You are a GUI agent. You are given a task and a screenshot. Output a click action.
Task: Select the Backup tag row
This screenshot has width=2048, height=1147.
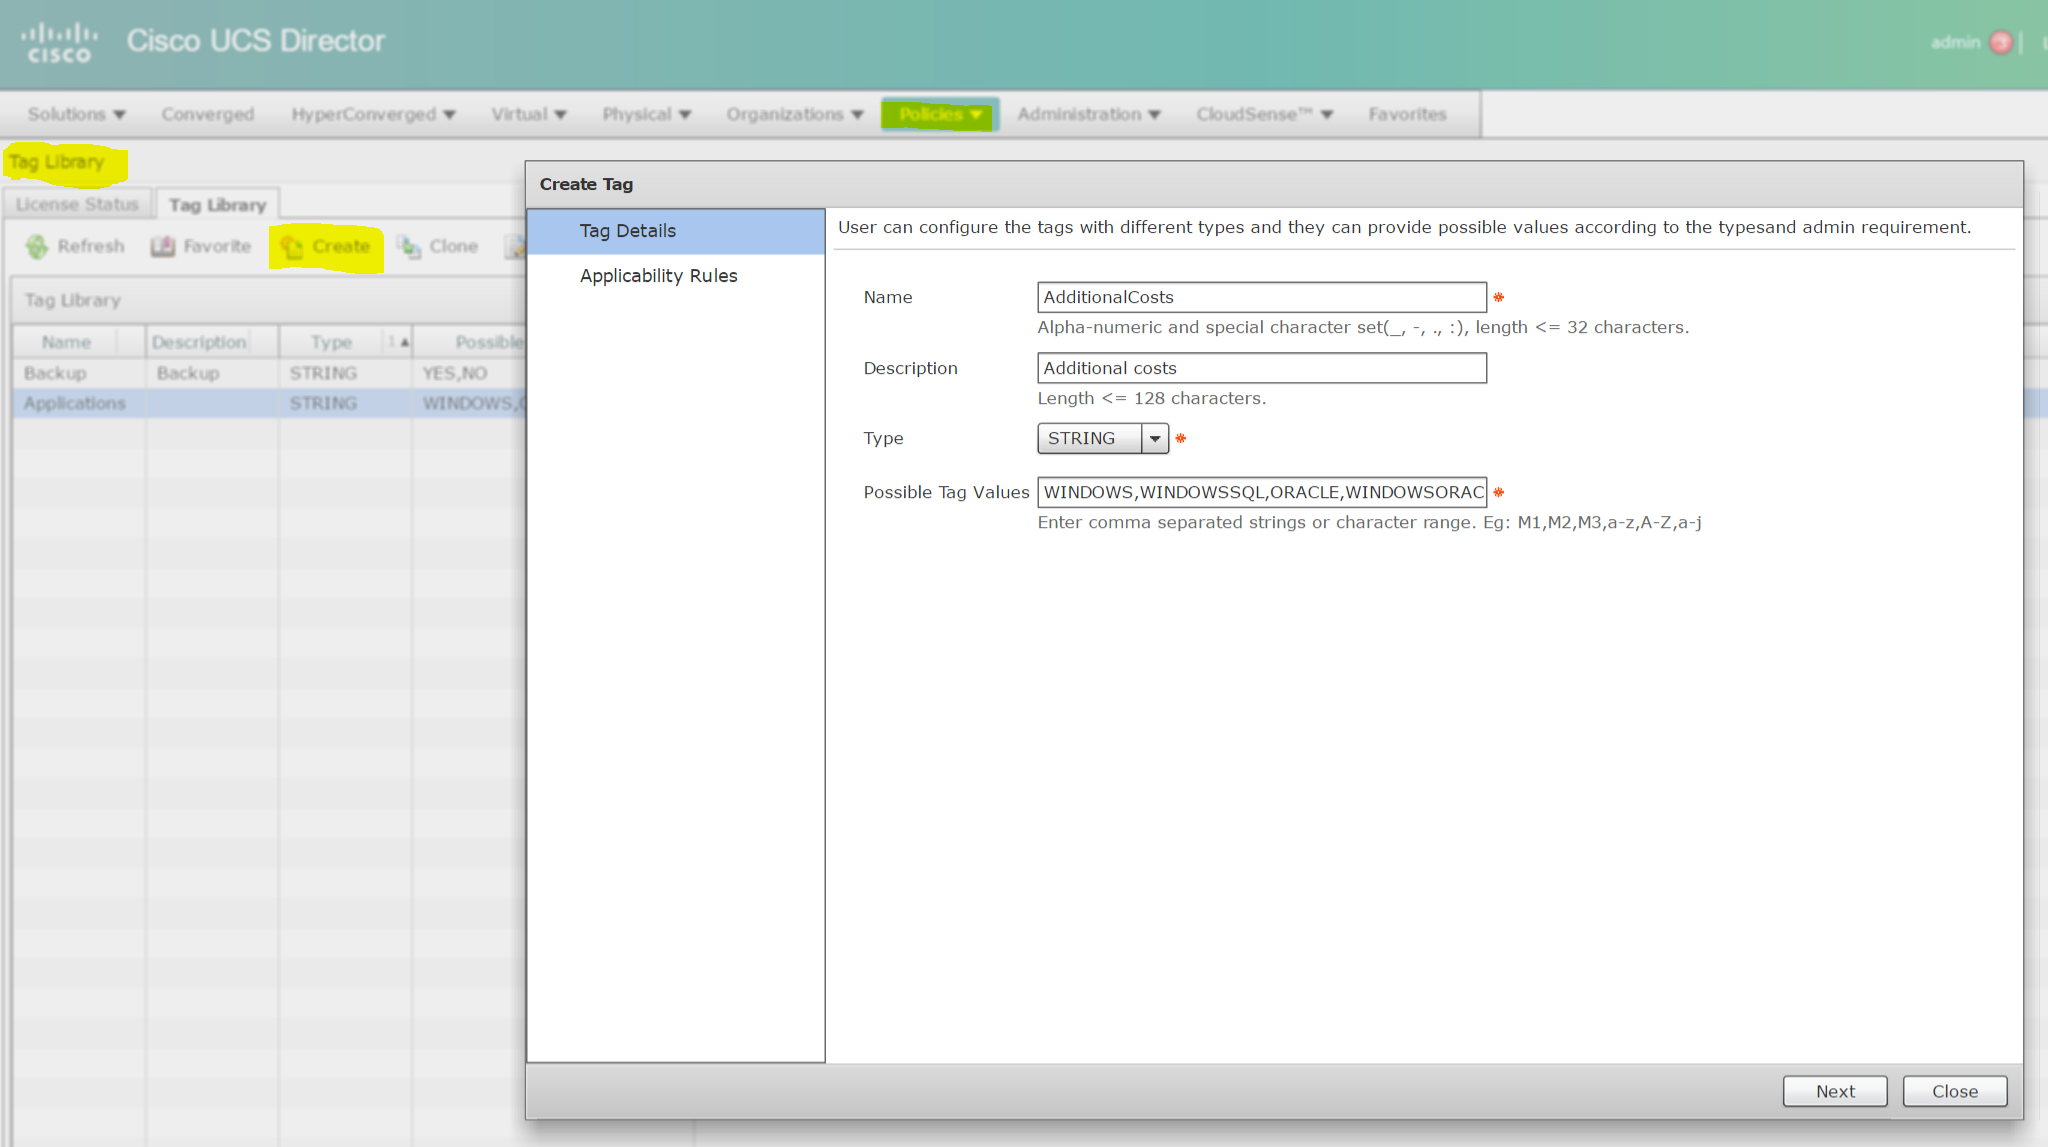coord(268,373)
